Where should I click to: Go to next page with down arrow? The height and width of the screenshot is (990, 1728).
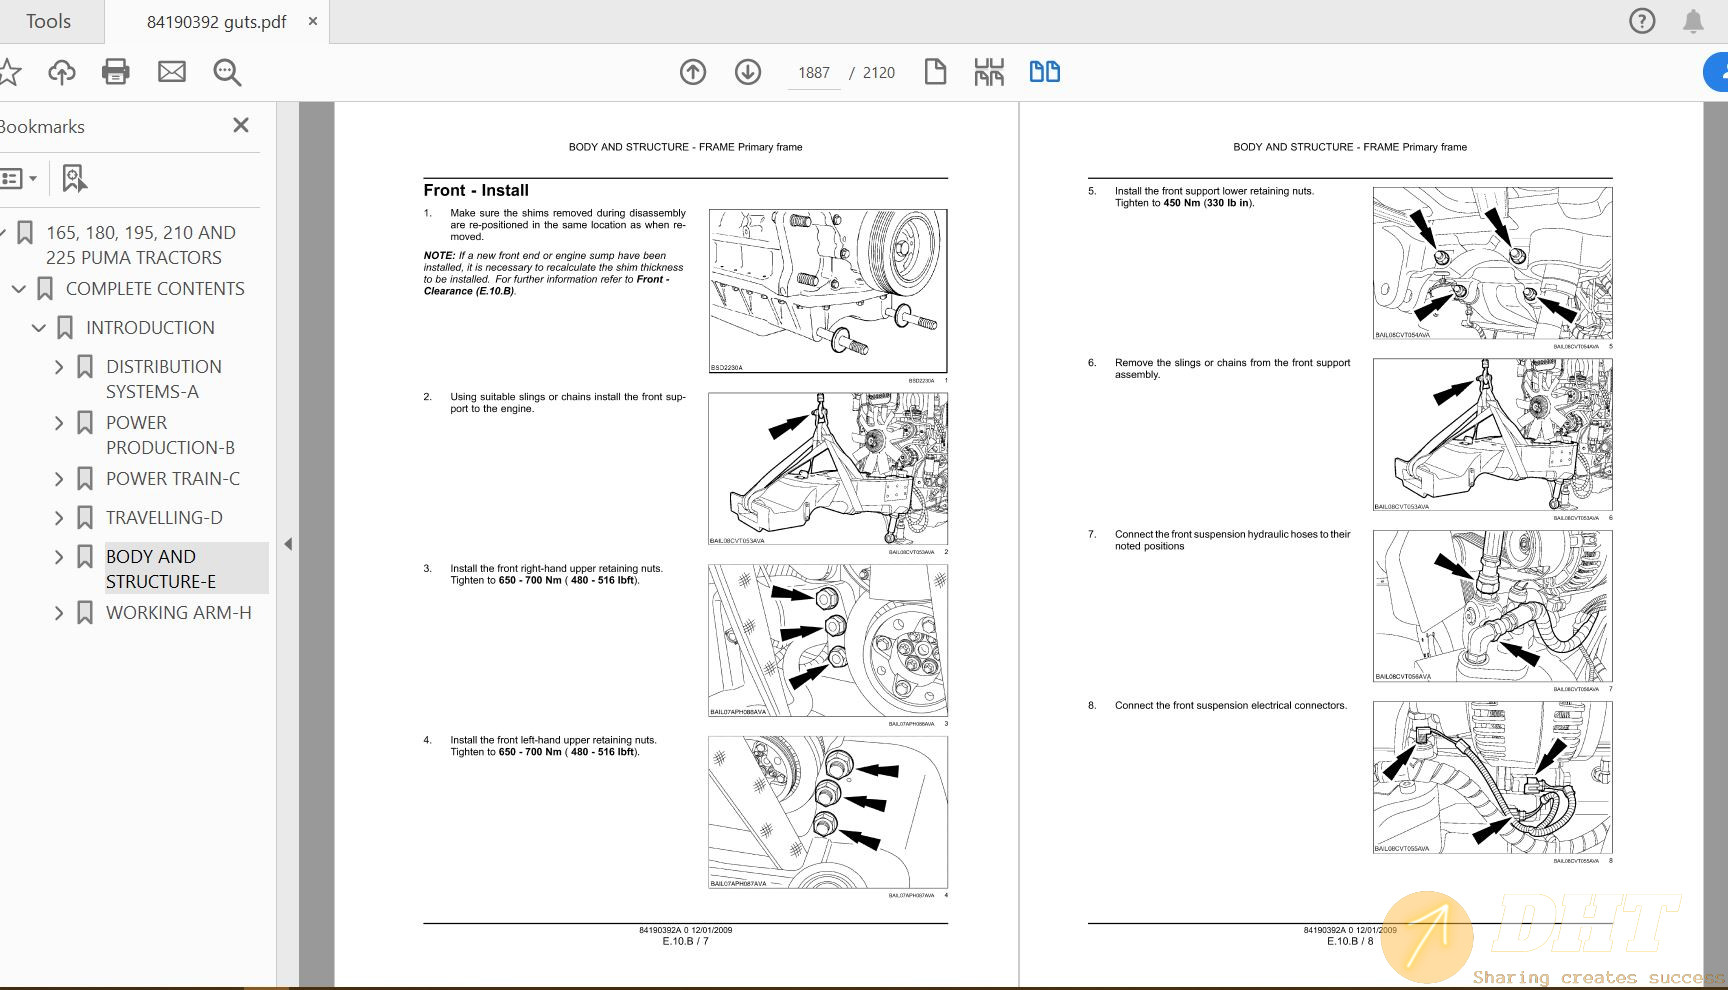[748, 72]
